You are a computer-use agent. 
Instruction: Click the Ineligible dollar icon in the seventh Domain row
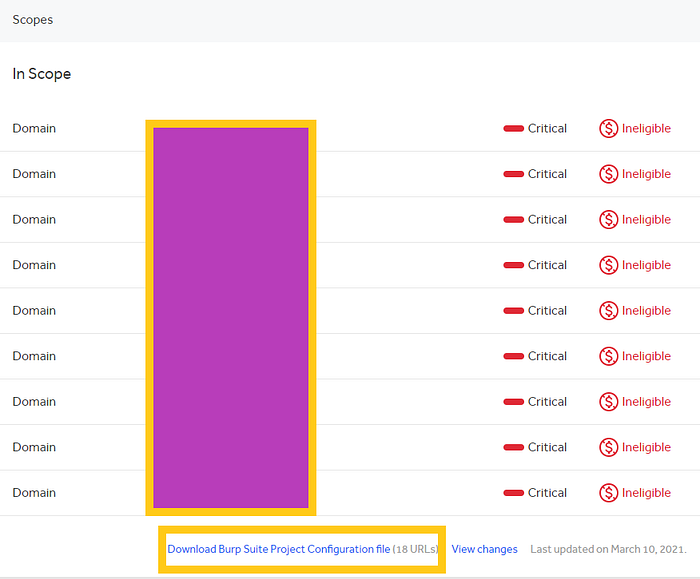pos(608,402)
